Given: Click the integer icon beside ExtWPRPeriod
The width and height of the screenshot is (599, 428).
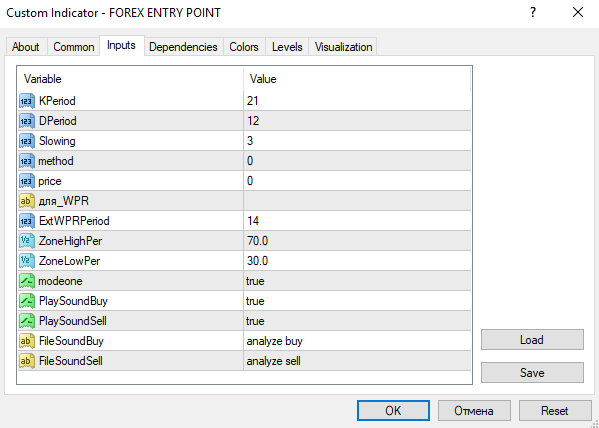Looking at the screenshot, I should pyautogui.click(x=27, y=221).
